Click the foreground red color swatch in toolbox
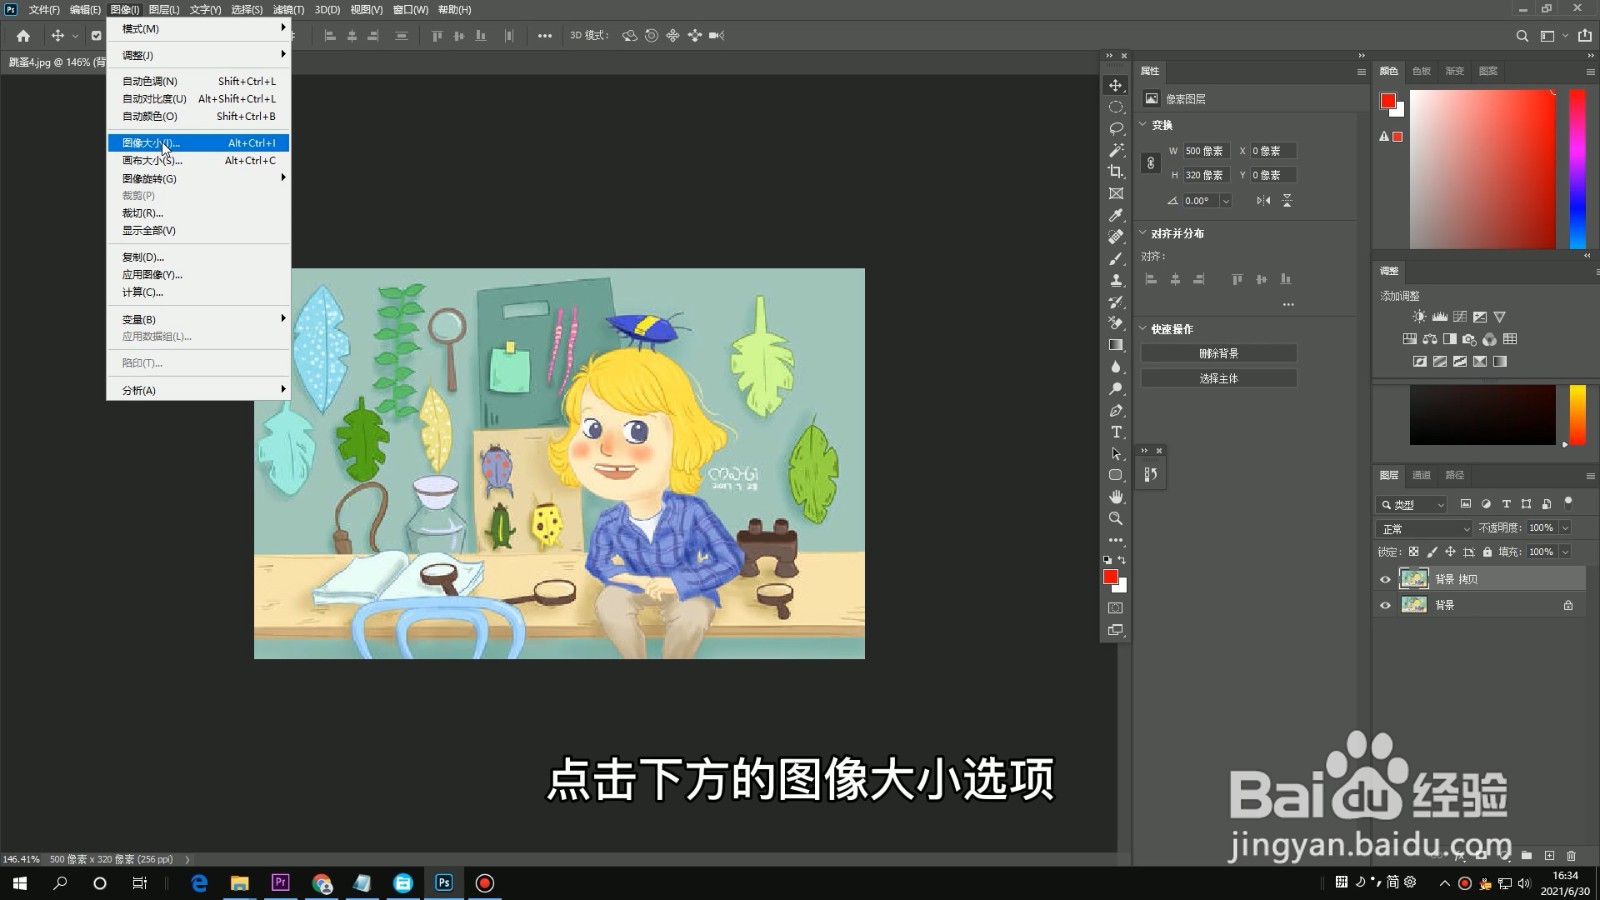This screenshot has width=1600, height=900. click(1110, 577)
